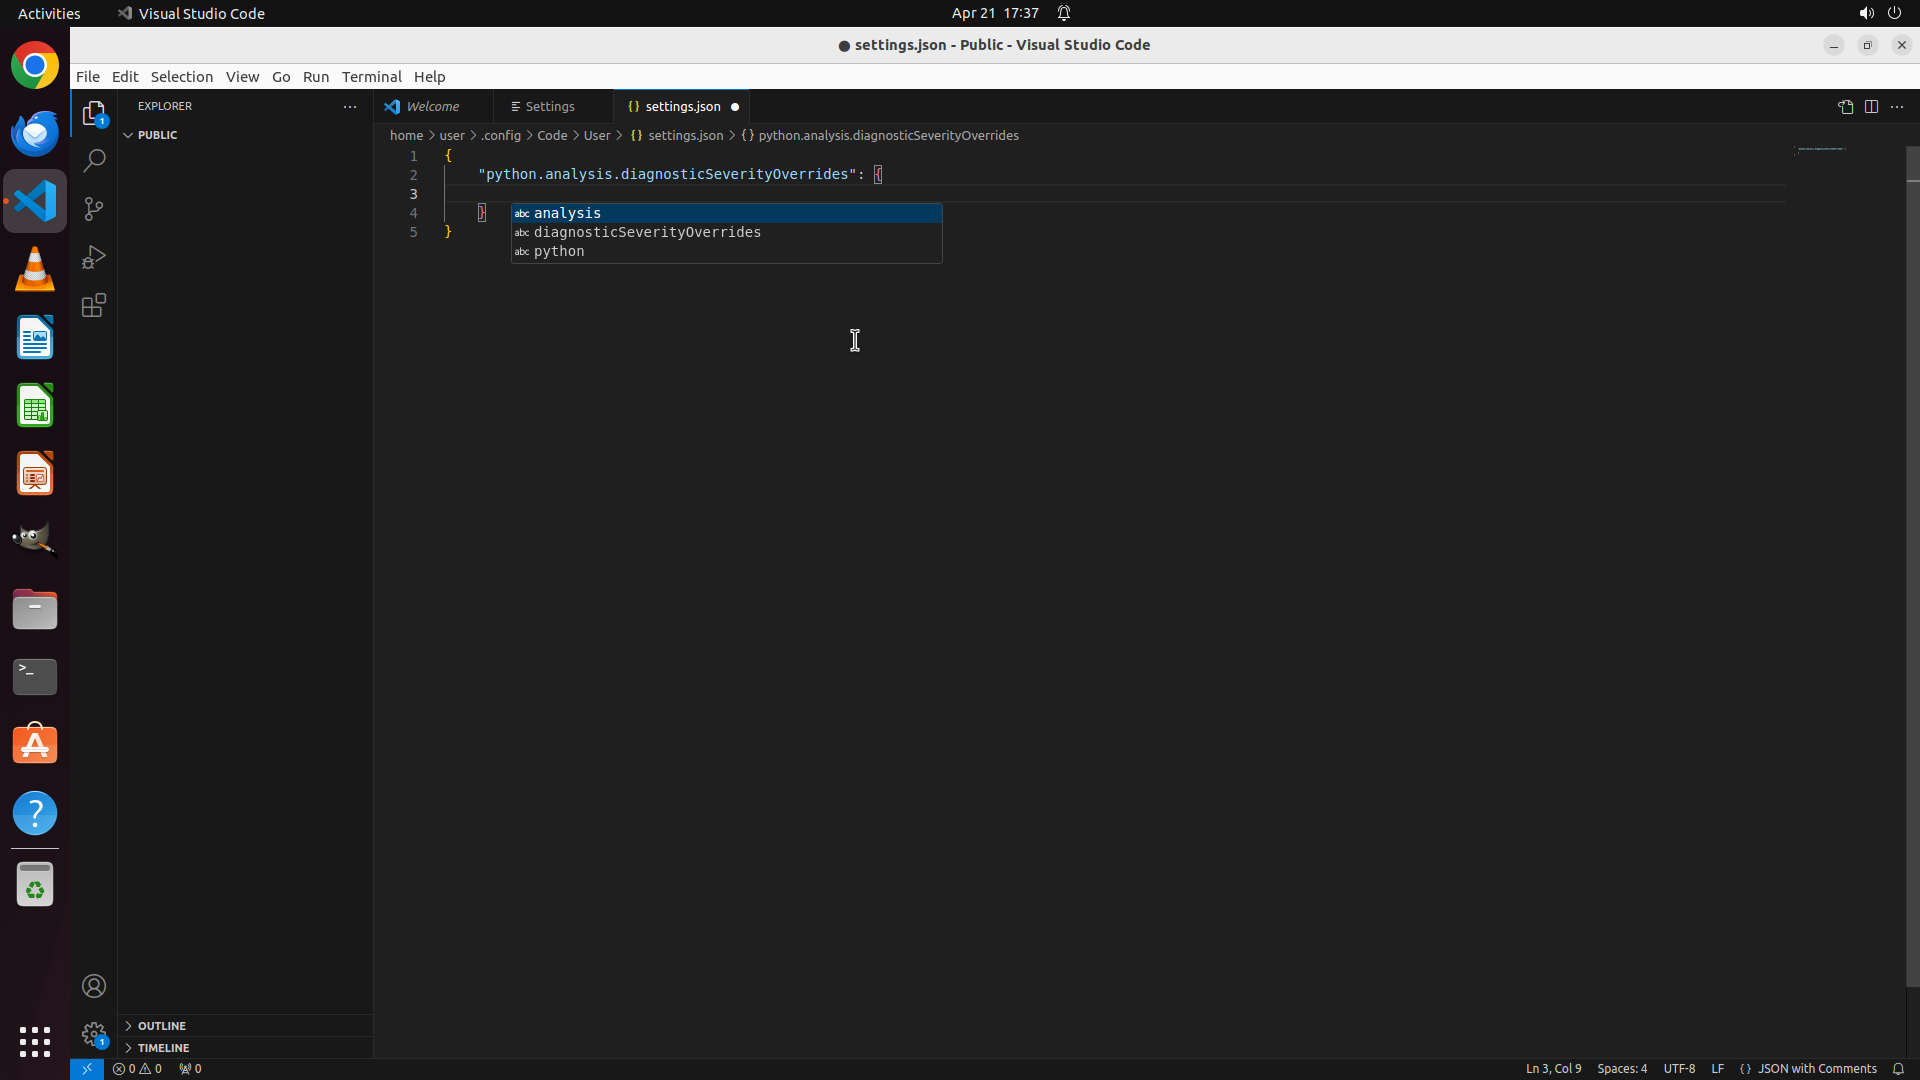Open the Manage gear menu

94,1033
